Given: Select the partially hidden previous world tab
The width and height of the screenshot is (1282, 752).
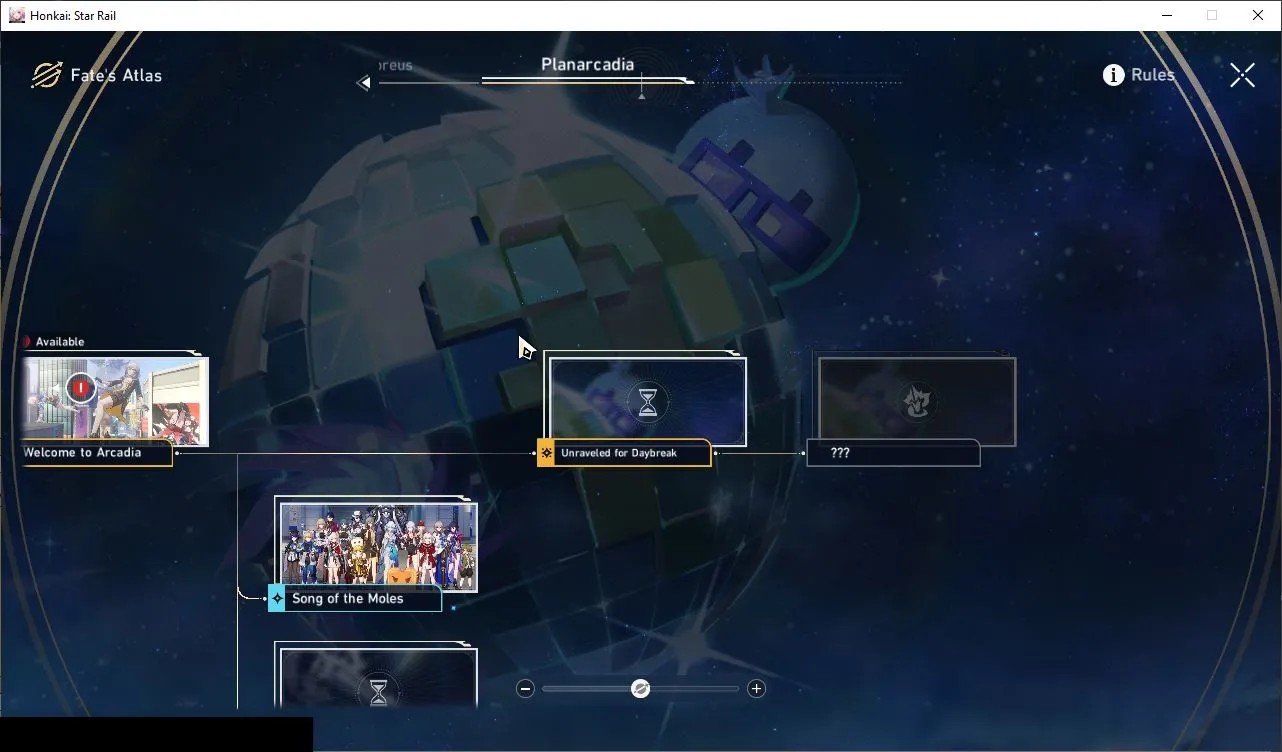Looking at the screenshot, I should tap(395, 66).
